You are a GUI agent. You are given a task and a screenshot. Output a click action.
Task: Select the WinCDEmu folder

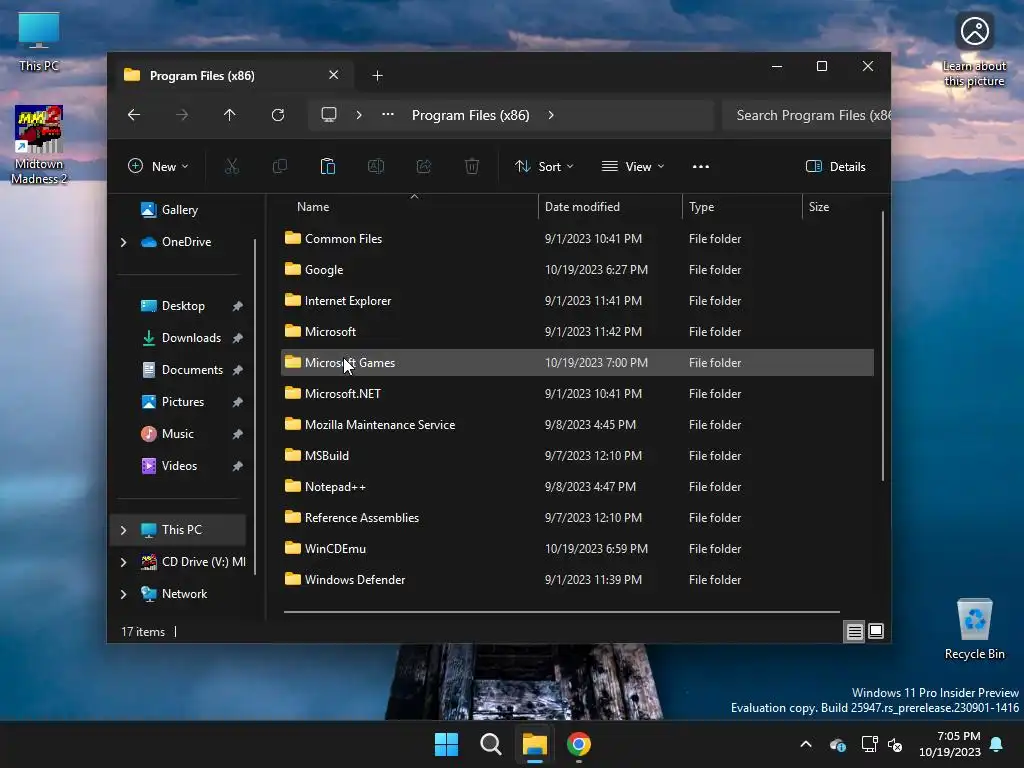coord(577,549)
